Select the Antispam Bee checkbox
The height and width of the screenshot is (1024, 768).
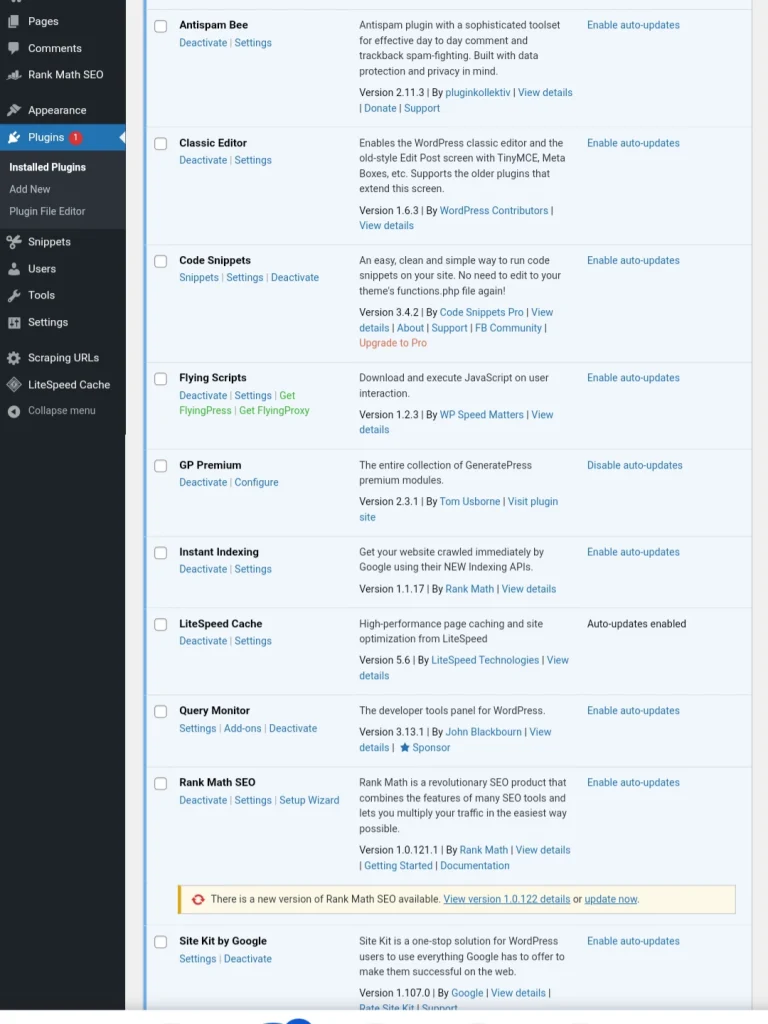click(x=161, y=26)
